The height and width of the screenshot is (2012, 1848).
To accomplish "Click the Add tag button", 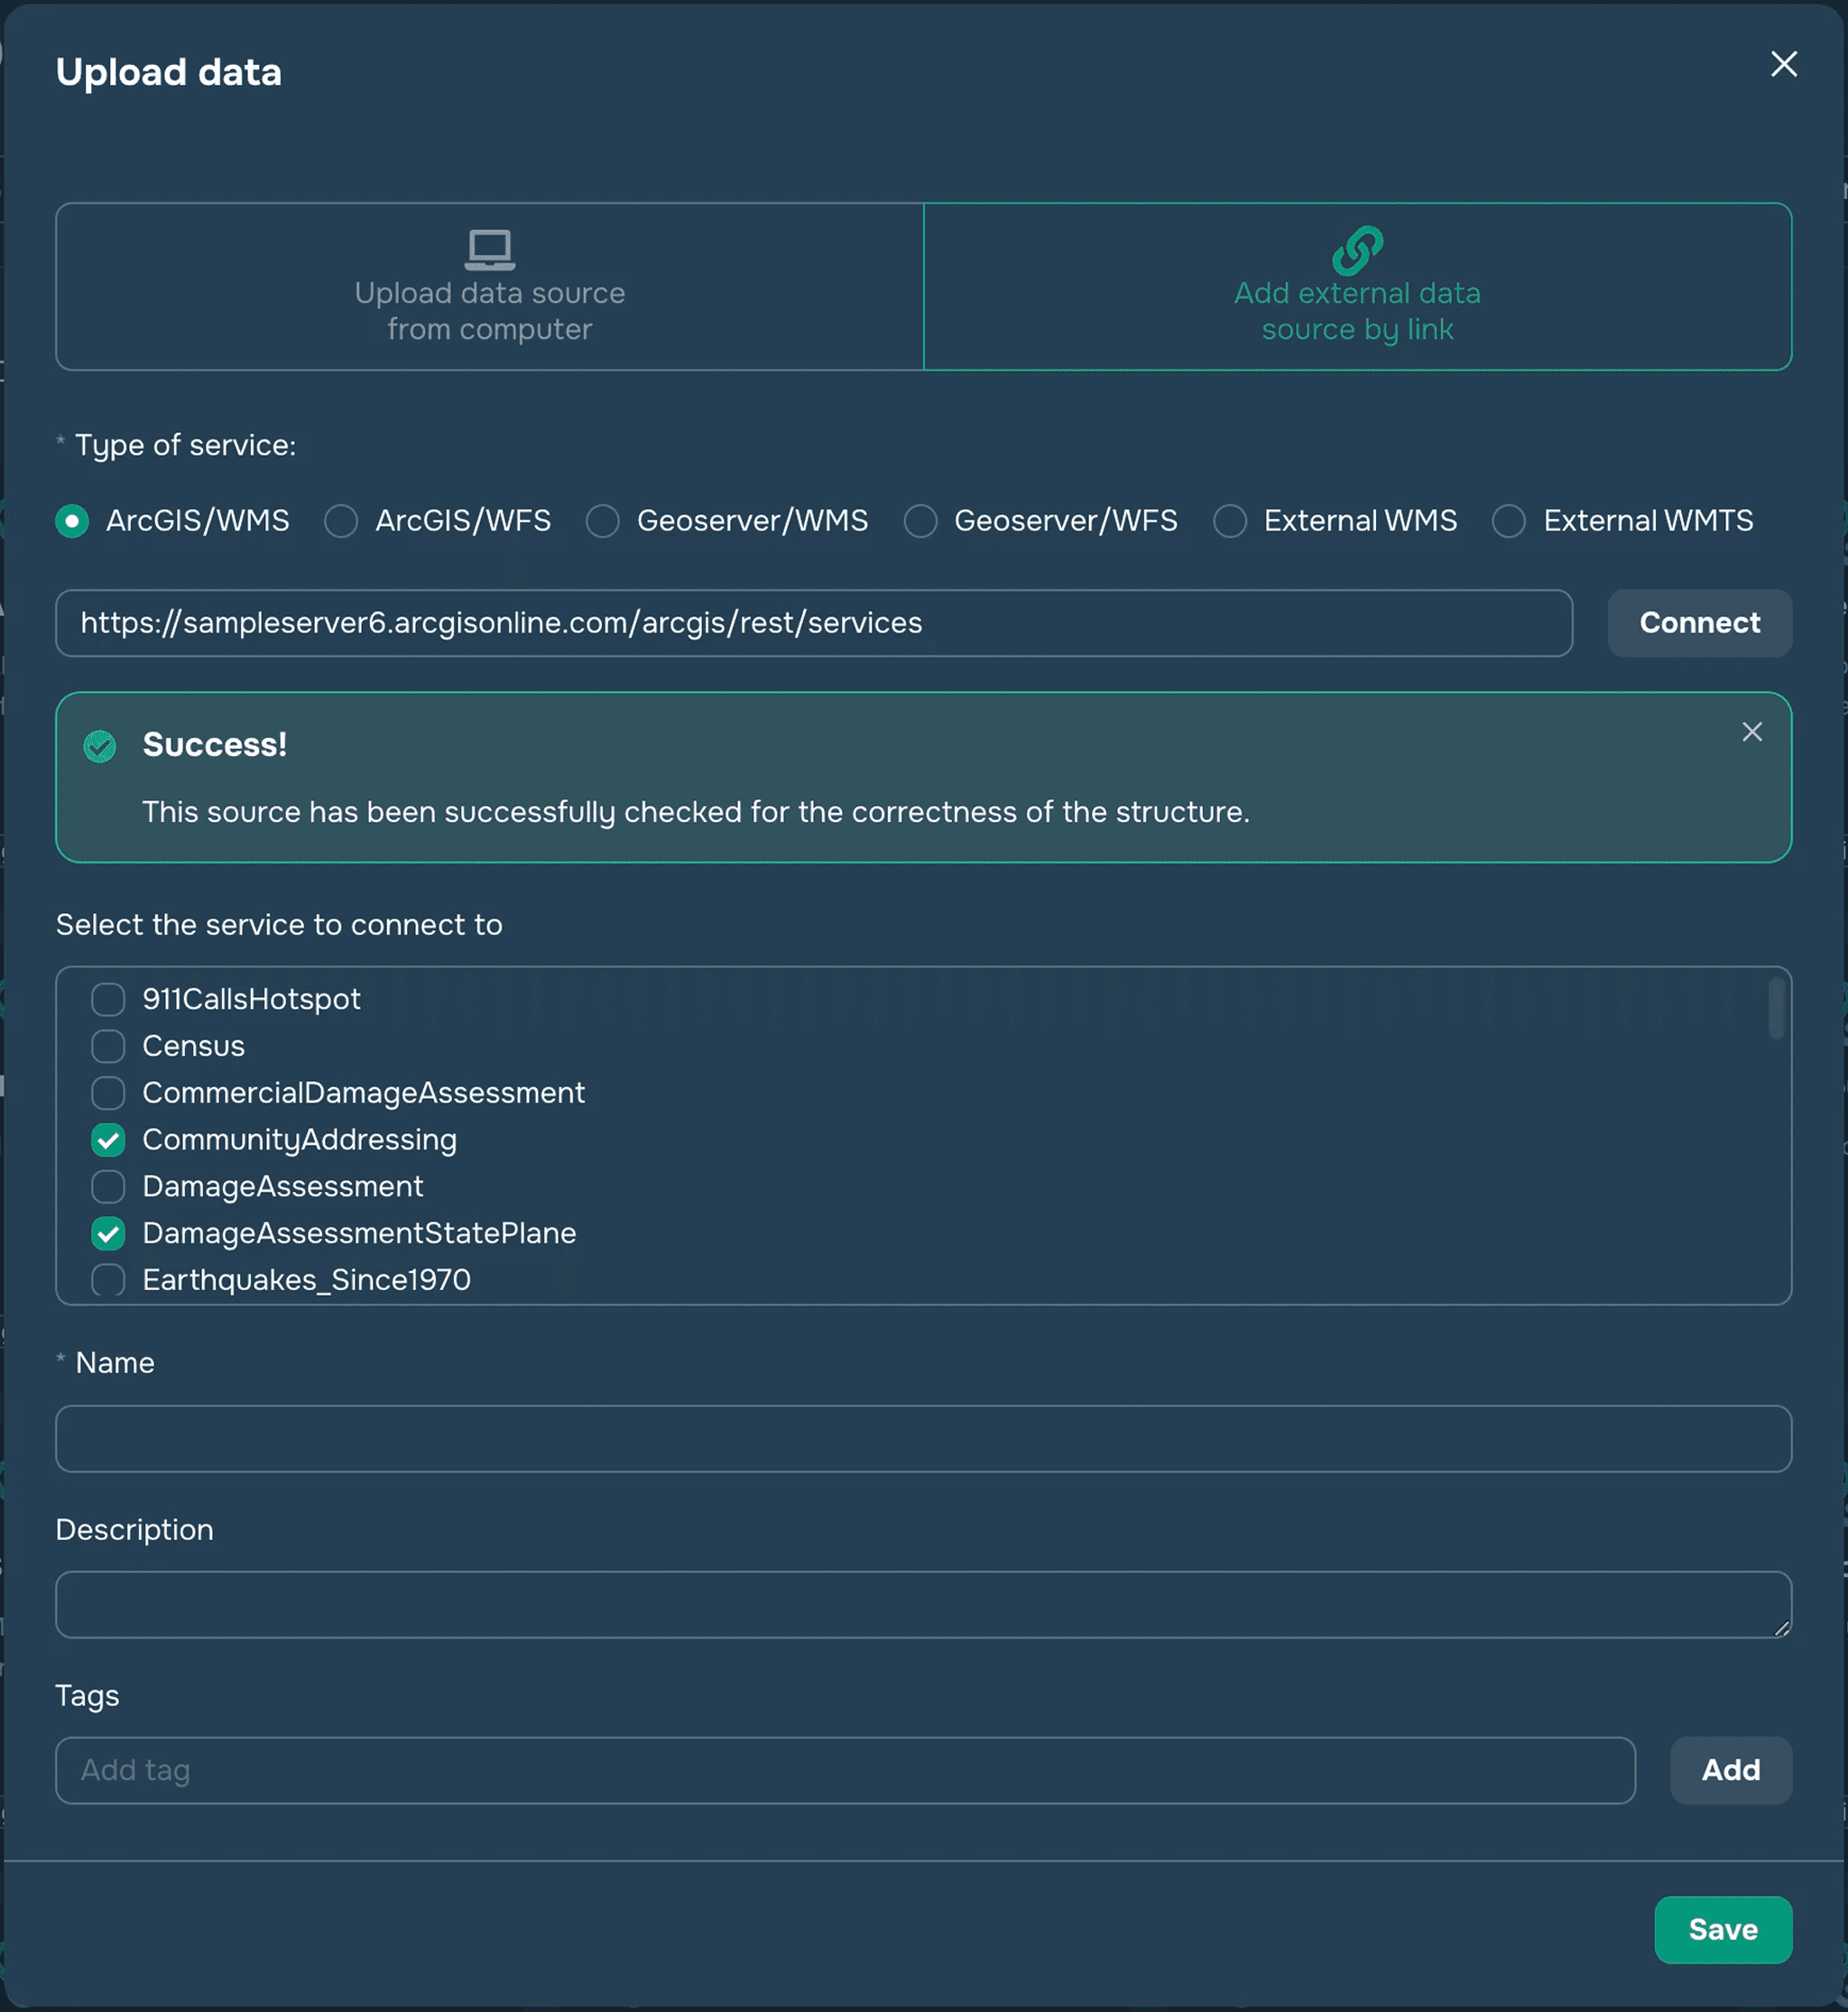I will click(x=1730, y=1770).
